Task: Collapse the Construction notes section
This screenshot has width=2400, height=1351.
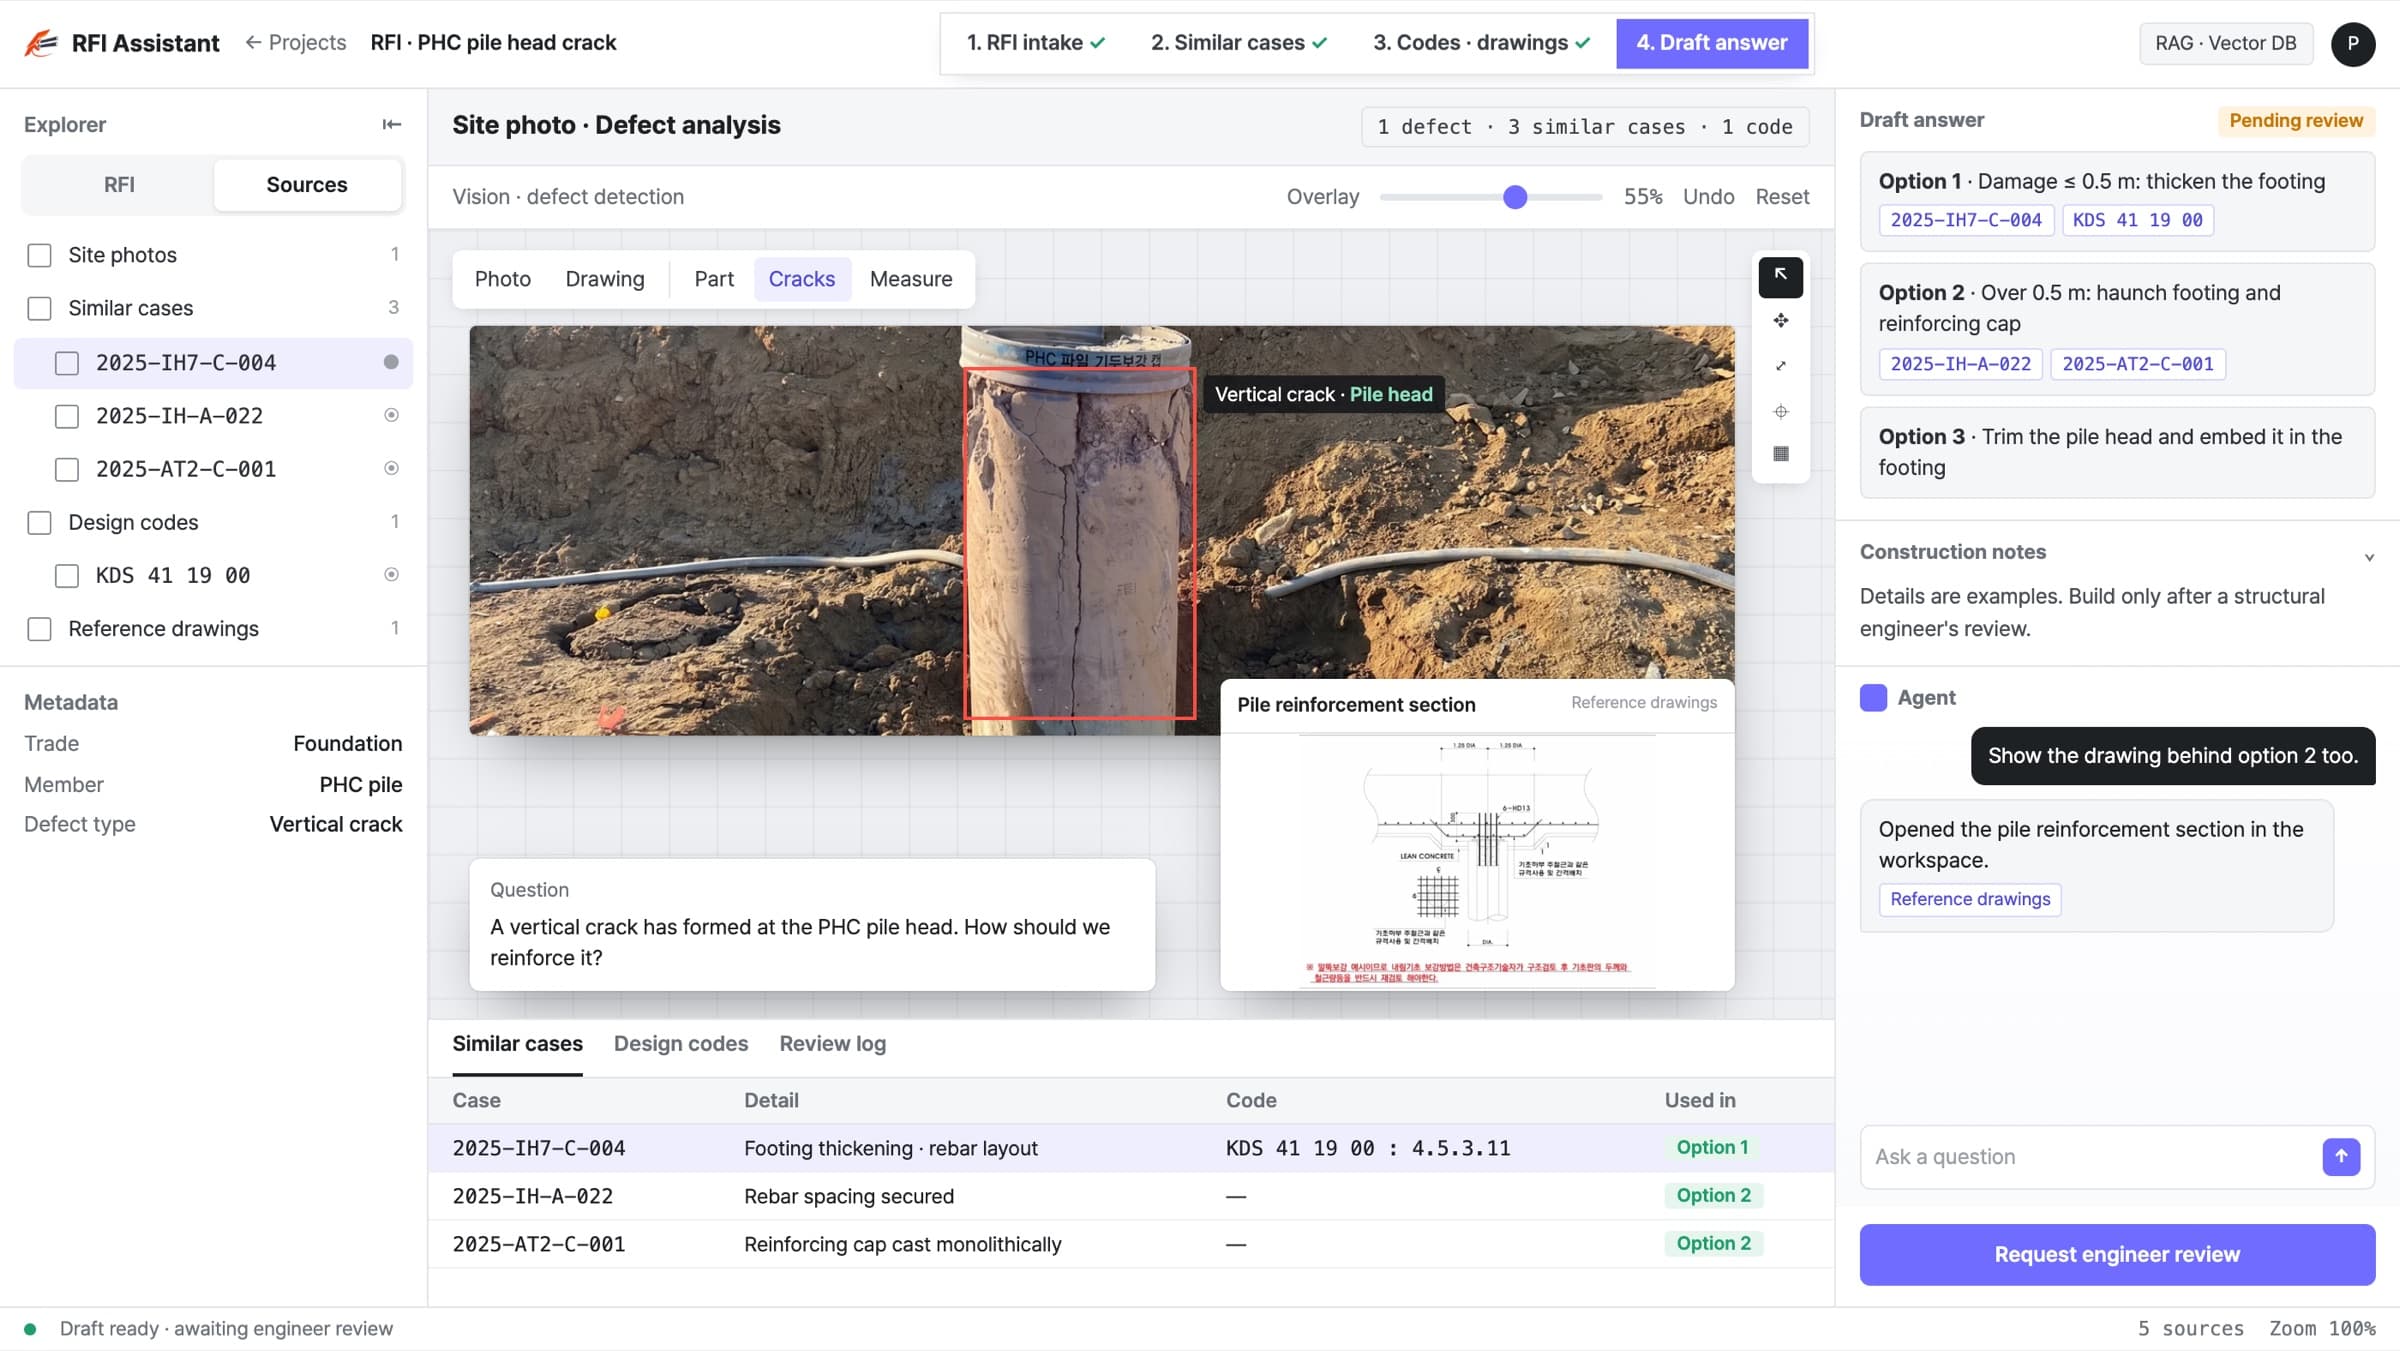Action: pyautogui.click(x=2368, y=557)
